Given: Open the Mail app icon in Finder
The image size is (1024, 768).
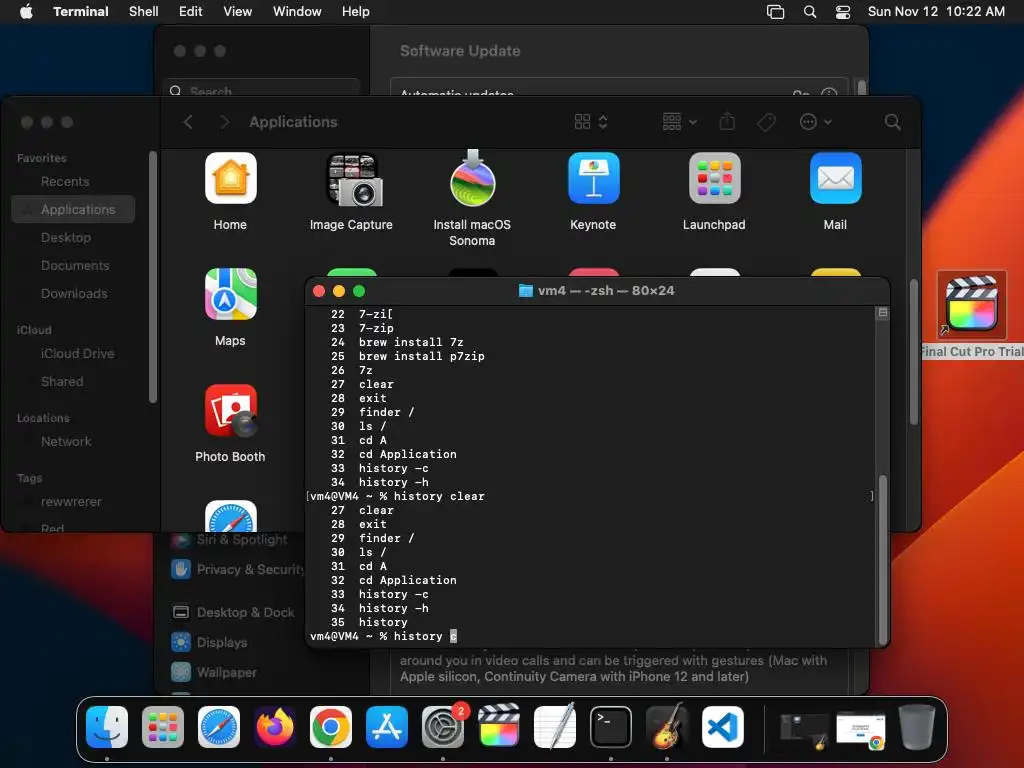Looking at the screenshot, I should click(x=835, y=178).
